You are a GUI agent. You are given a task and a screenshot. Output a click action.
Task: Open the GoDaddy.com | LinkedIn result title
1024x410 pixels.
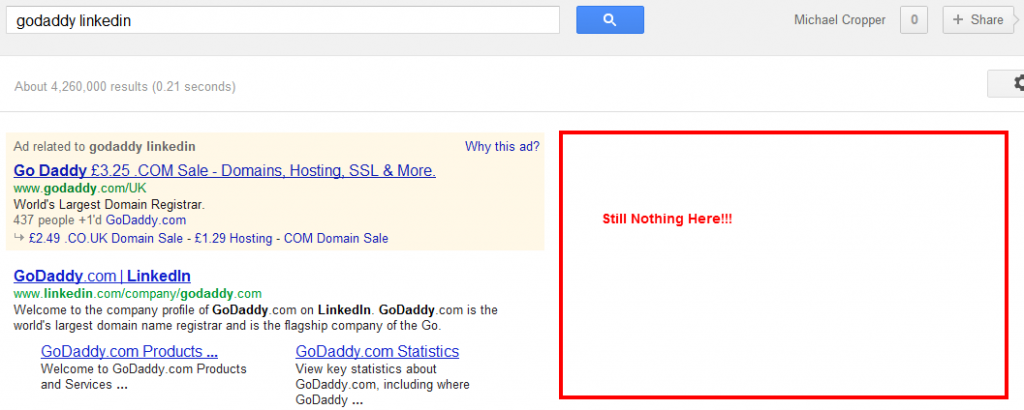(102, 276)
